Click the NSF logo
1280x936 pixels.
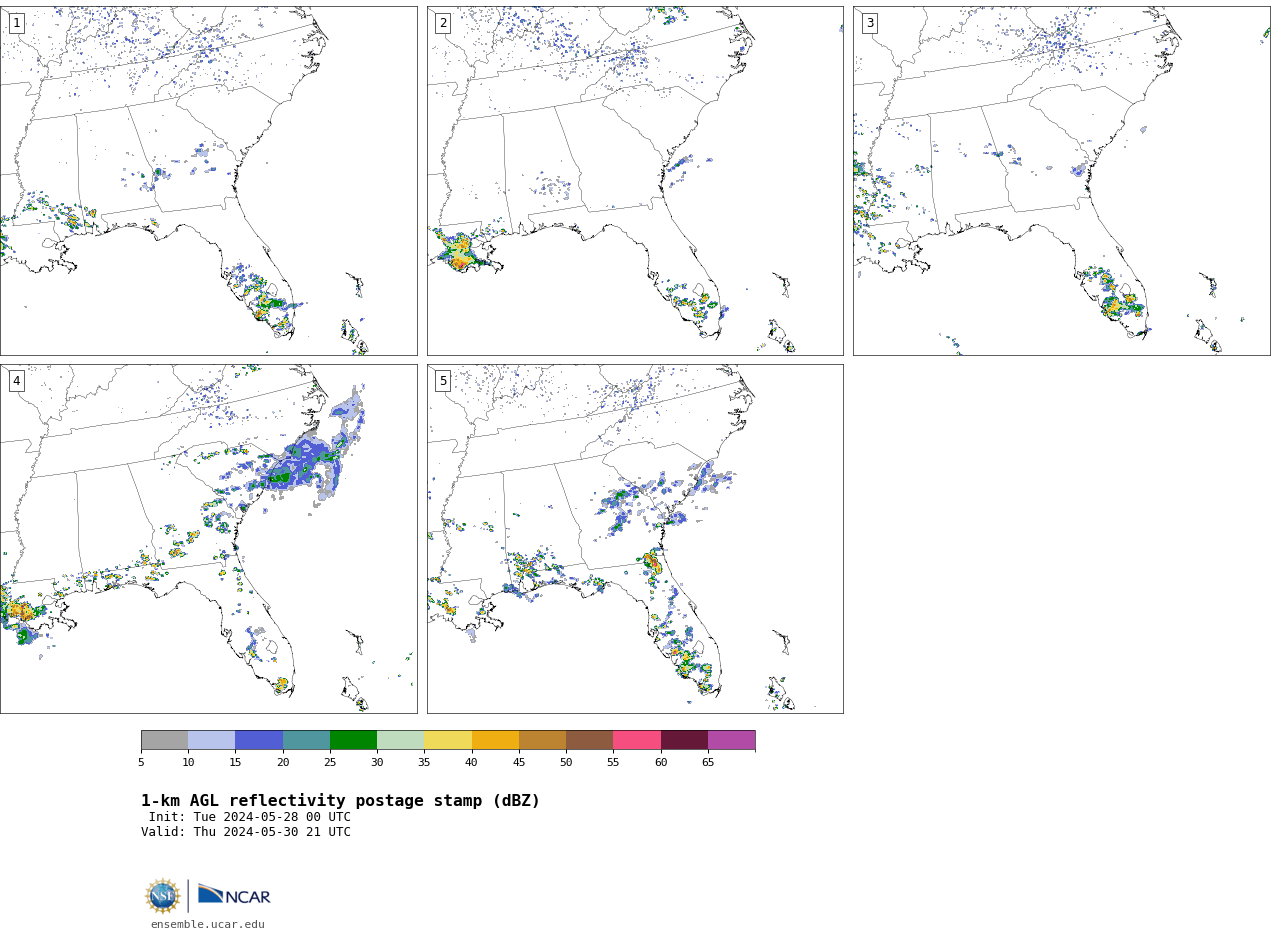tap(163, 896)
